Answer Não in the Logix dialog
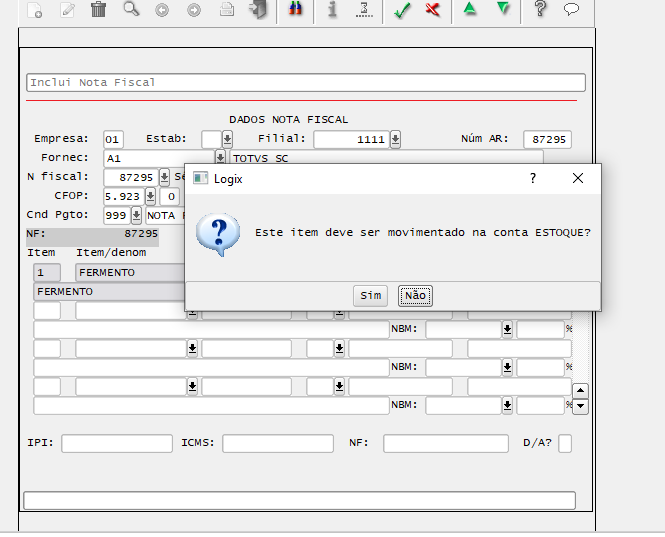 coord(415,296)
